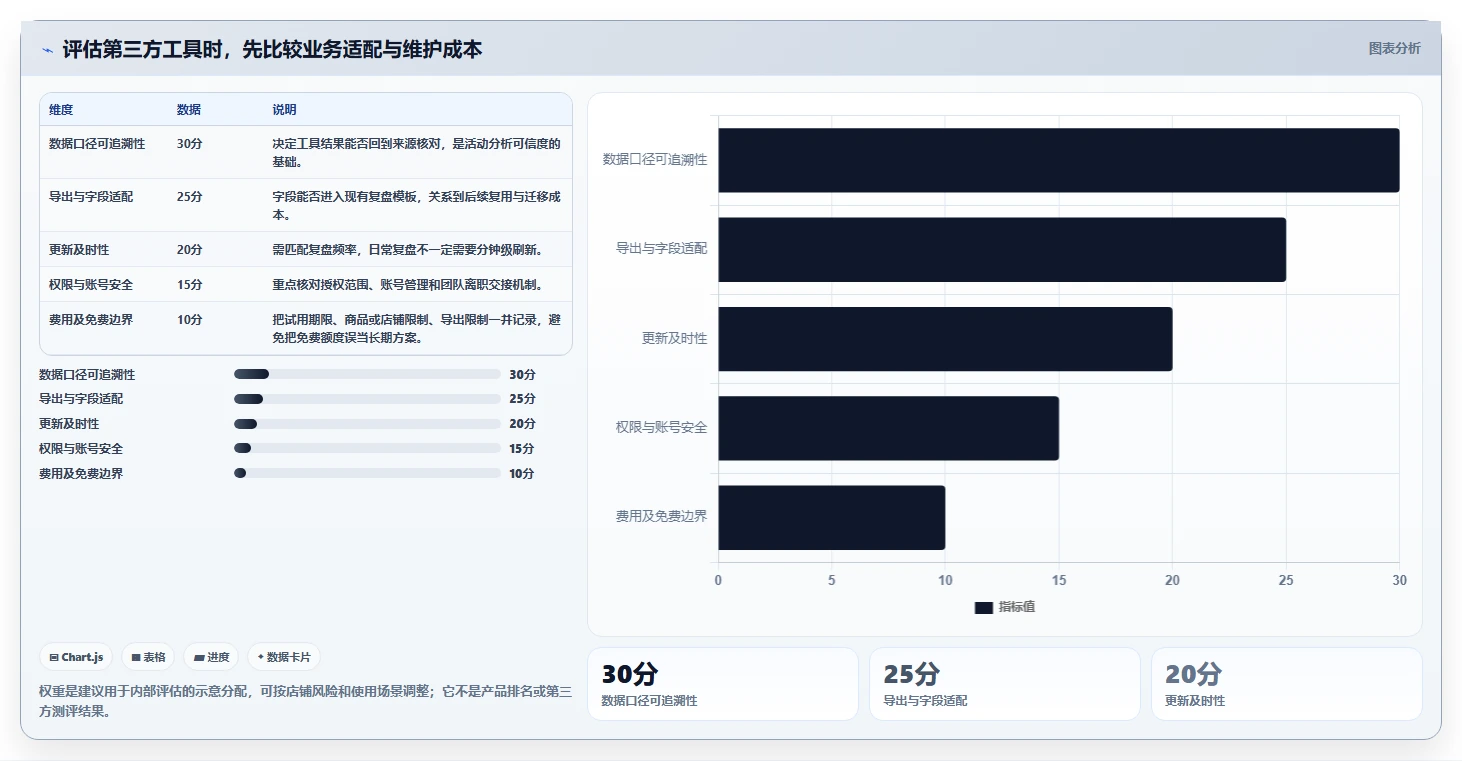Click the 25分 label beside the progress bars
This screenshot has width=1462, height=761.
(x=522, y=399)
